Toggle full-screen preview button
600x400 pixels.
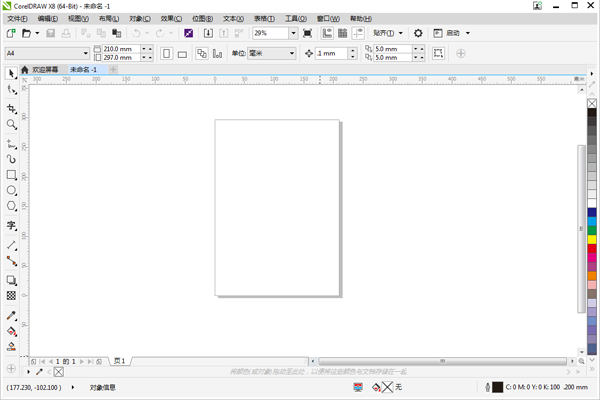pos(307,33)
